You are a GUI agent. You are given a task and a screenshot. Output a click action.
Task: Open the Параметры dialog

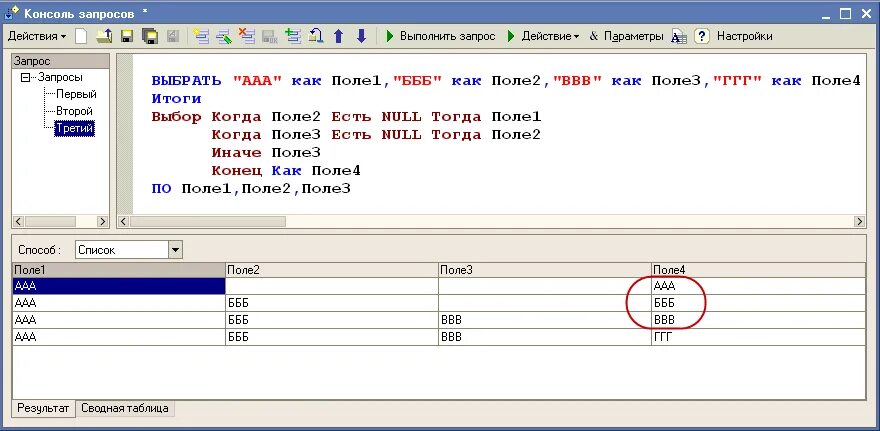pos(626,36)
